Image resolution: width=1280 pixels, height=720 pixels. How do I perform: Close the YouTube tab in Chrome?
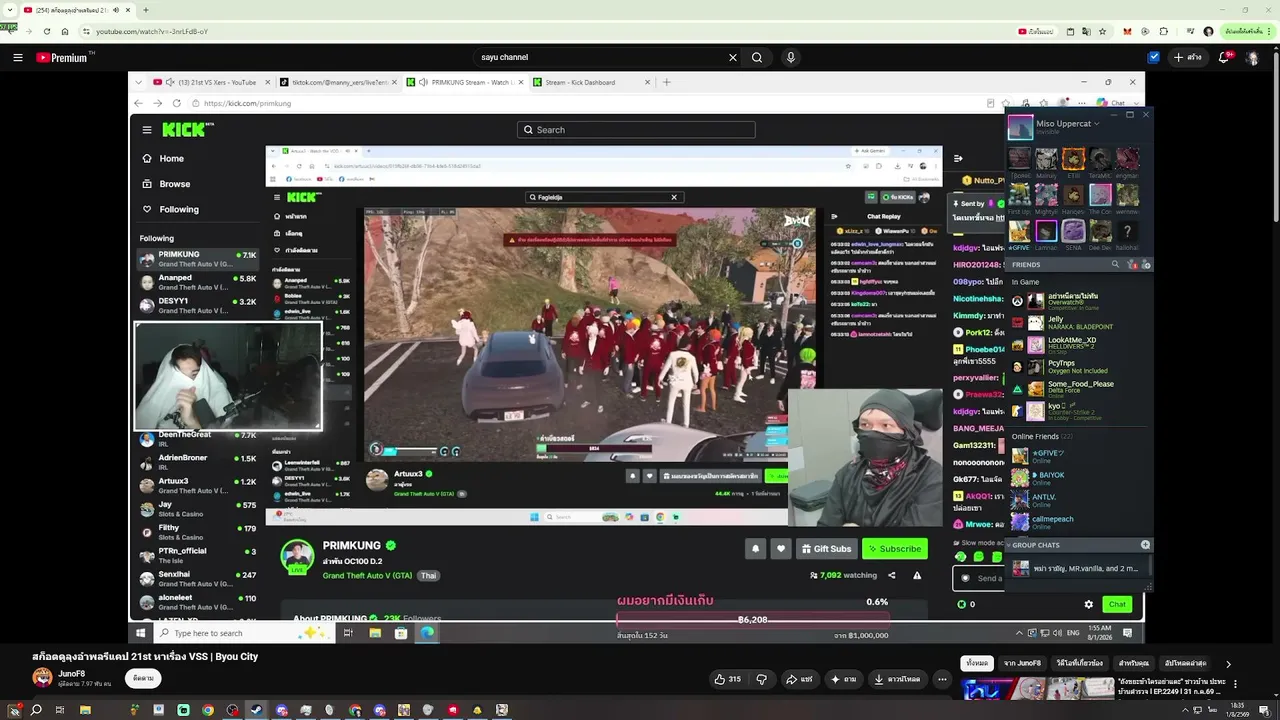129,10
